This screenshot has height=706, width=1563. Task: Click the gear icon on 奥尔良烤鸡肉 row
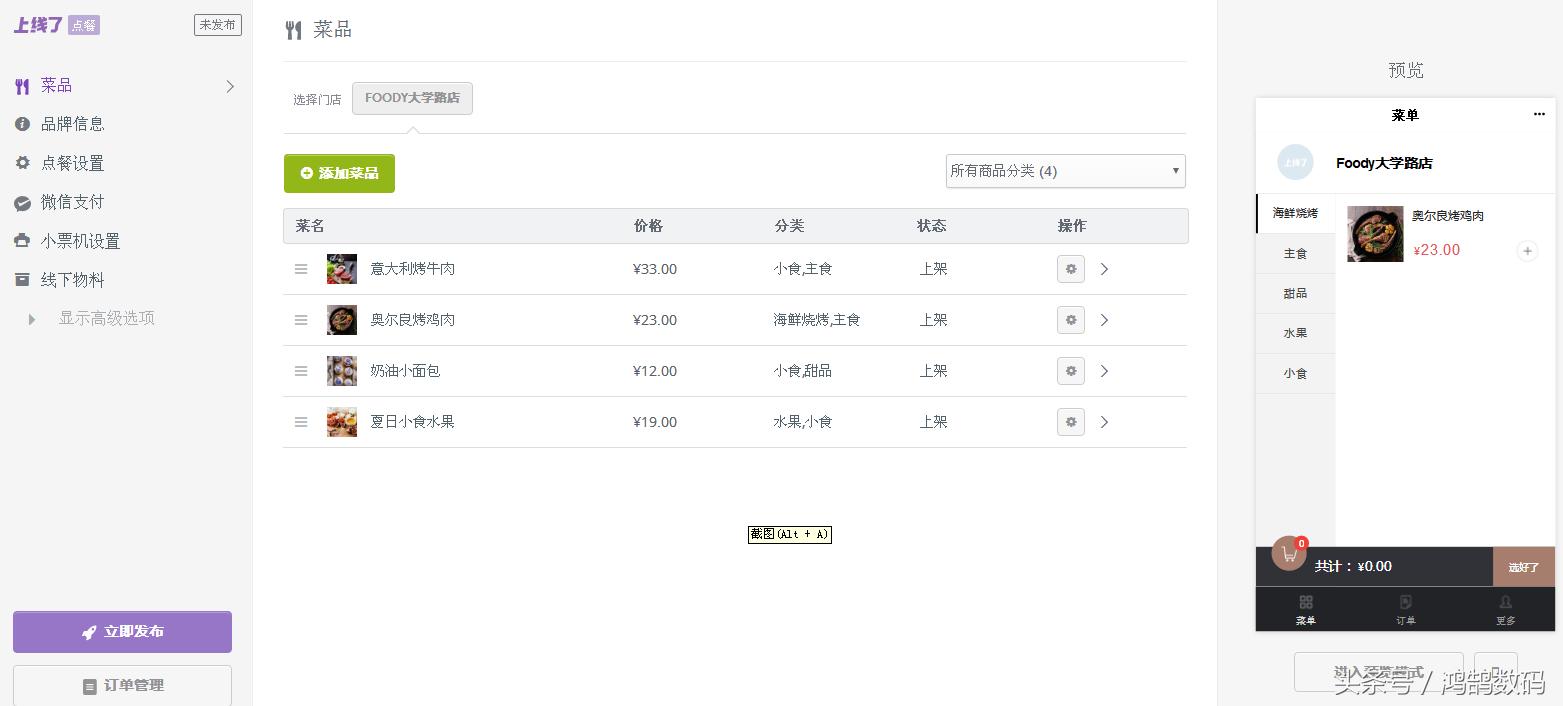pos(1070,320)
